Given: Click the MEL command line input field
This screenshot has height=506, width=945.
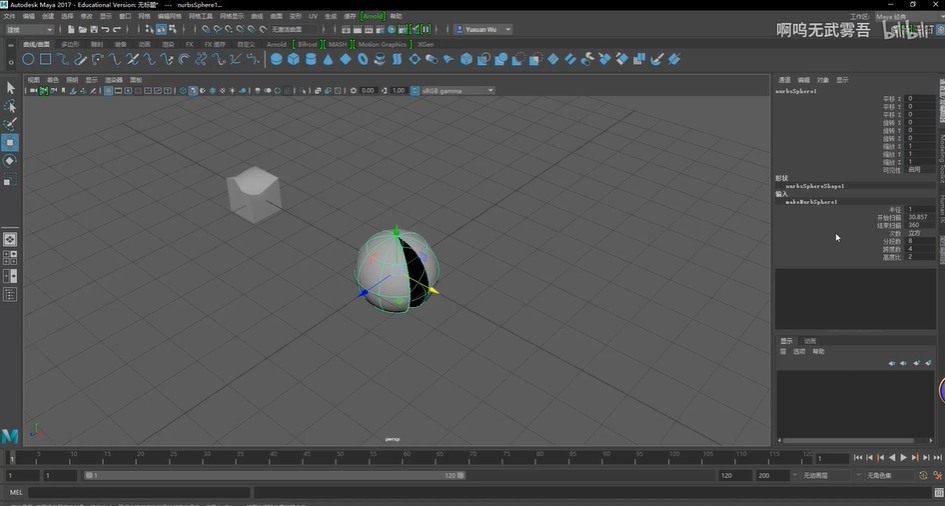Looking at the screenshot, I should pyautogui.click(x=140, y=492).
